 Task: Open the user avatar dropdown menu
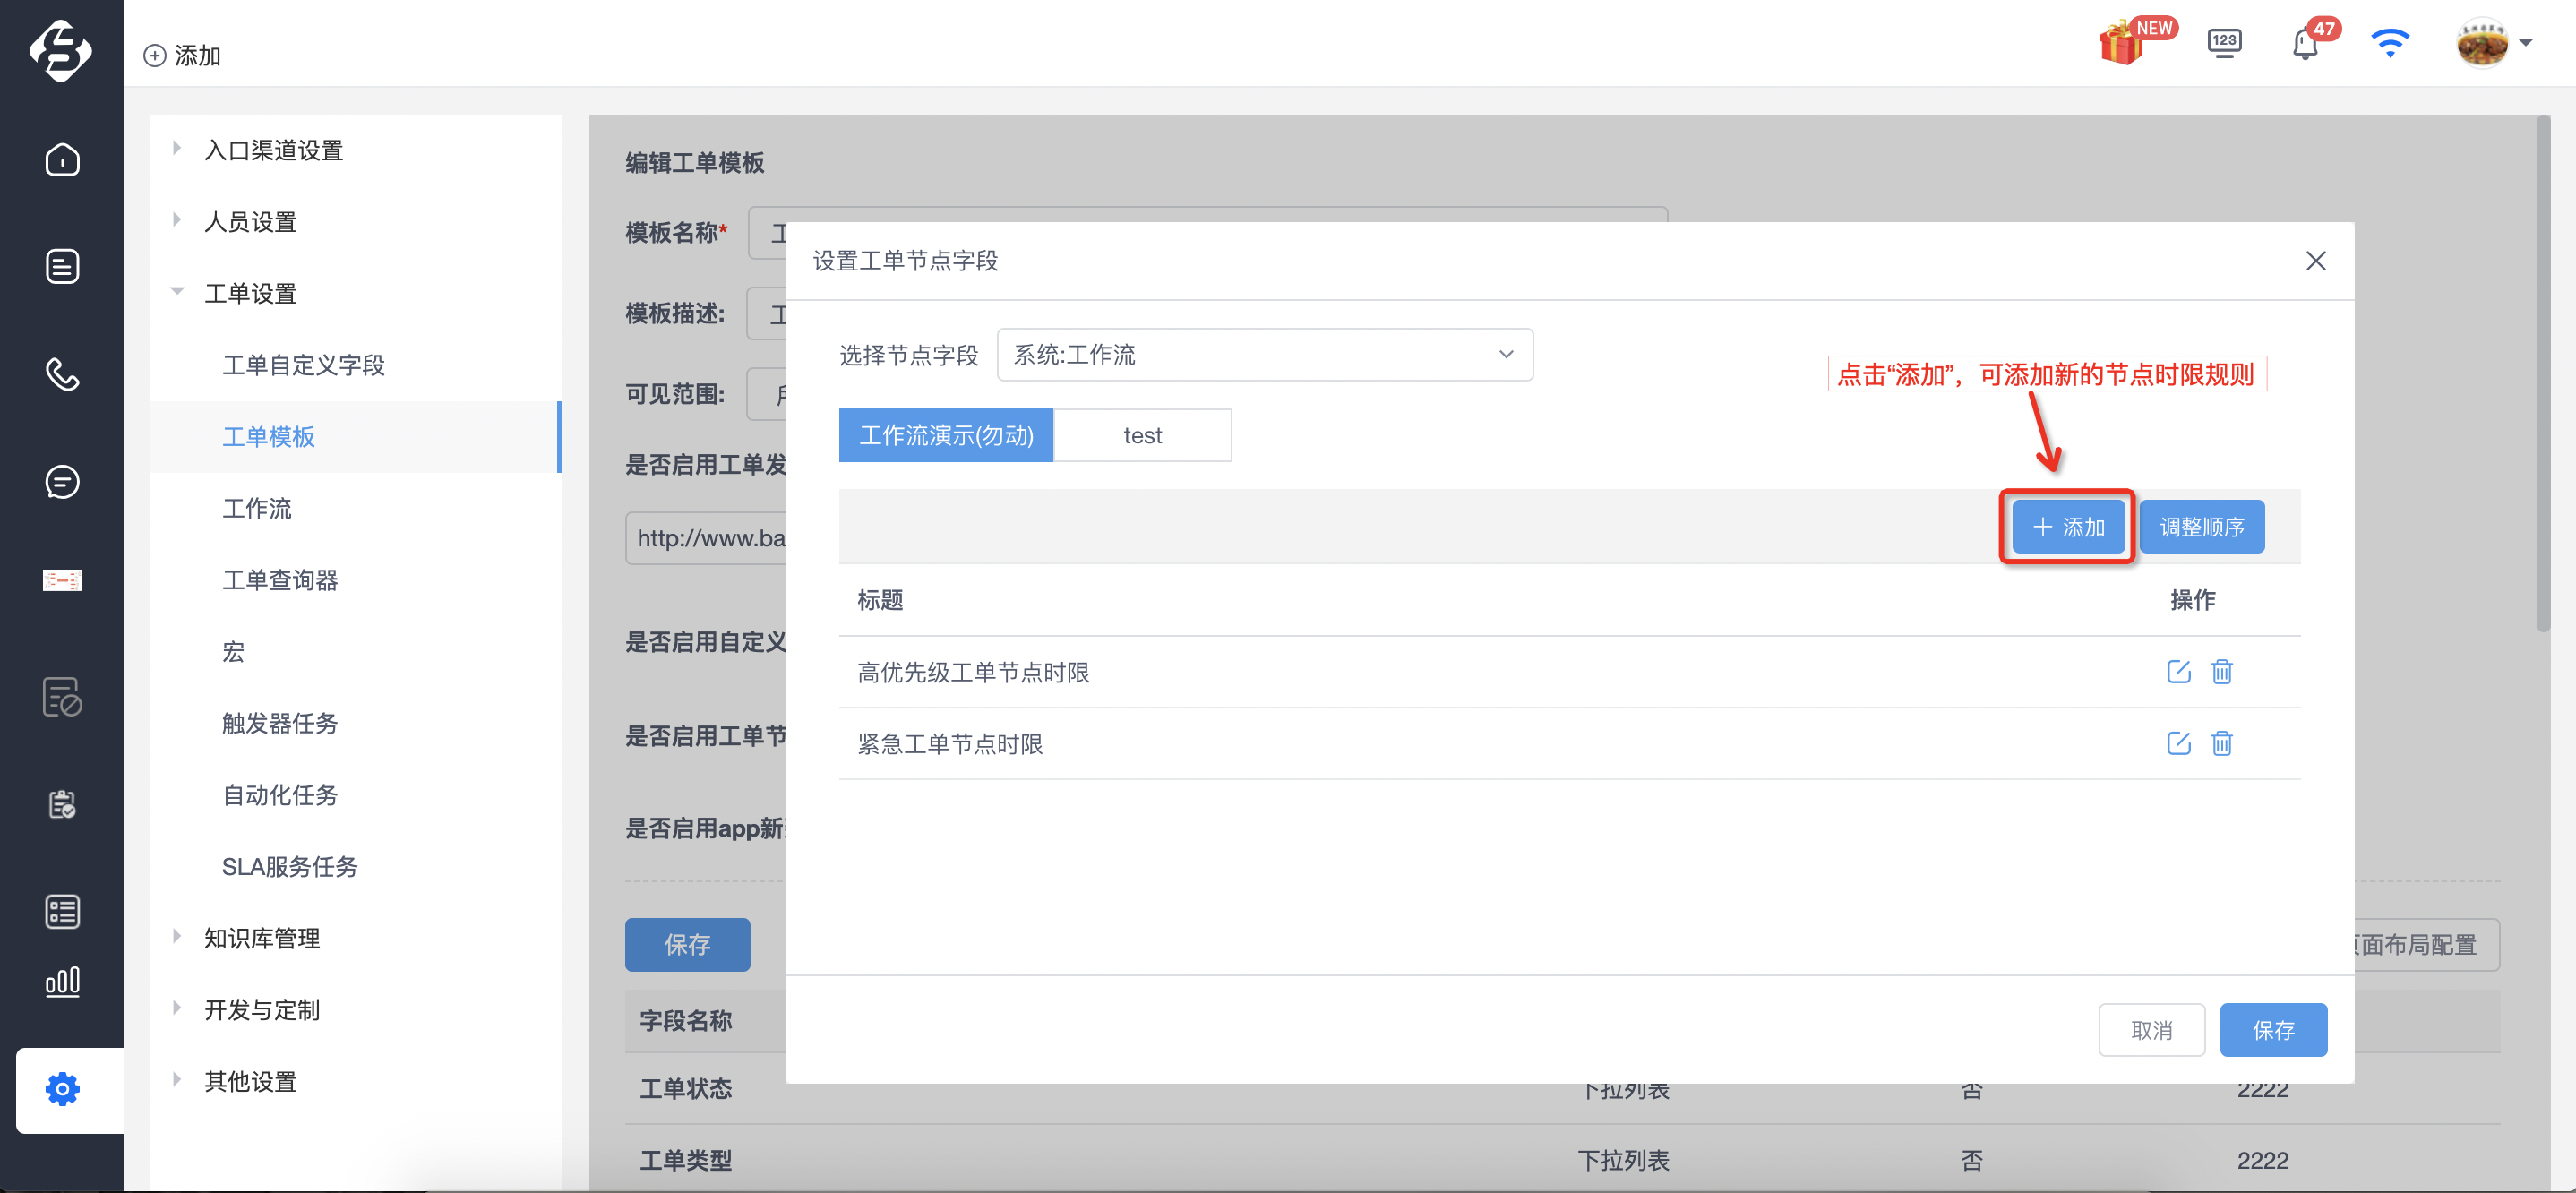(2494, 44)
